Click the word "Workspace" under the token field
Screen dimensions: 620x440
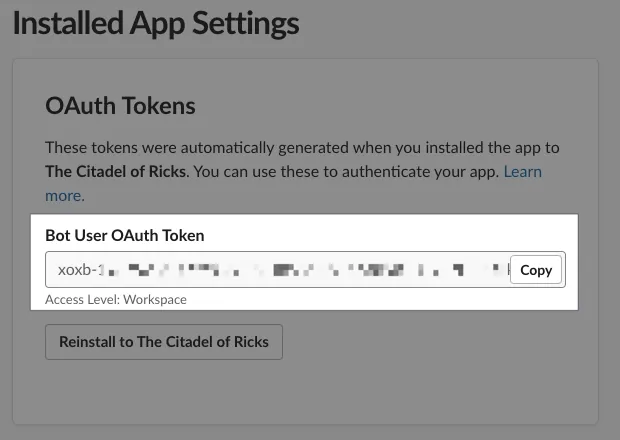[155, 300]
